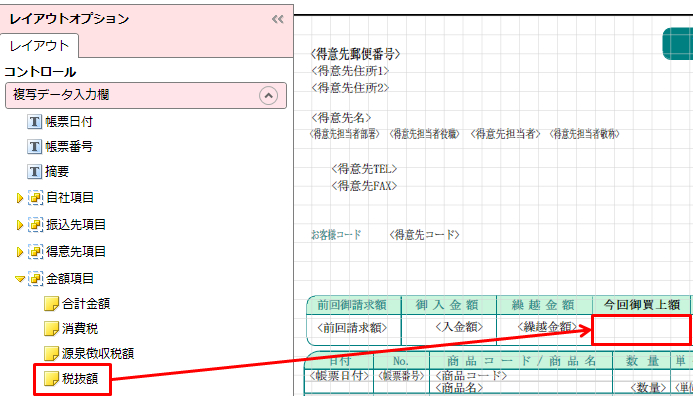This screenshot has height=396, width=693.
Task: Select the 得意先項目 tree label
Action: (x=76, y=252)
